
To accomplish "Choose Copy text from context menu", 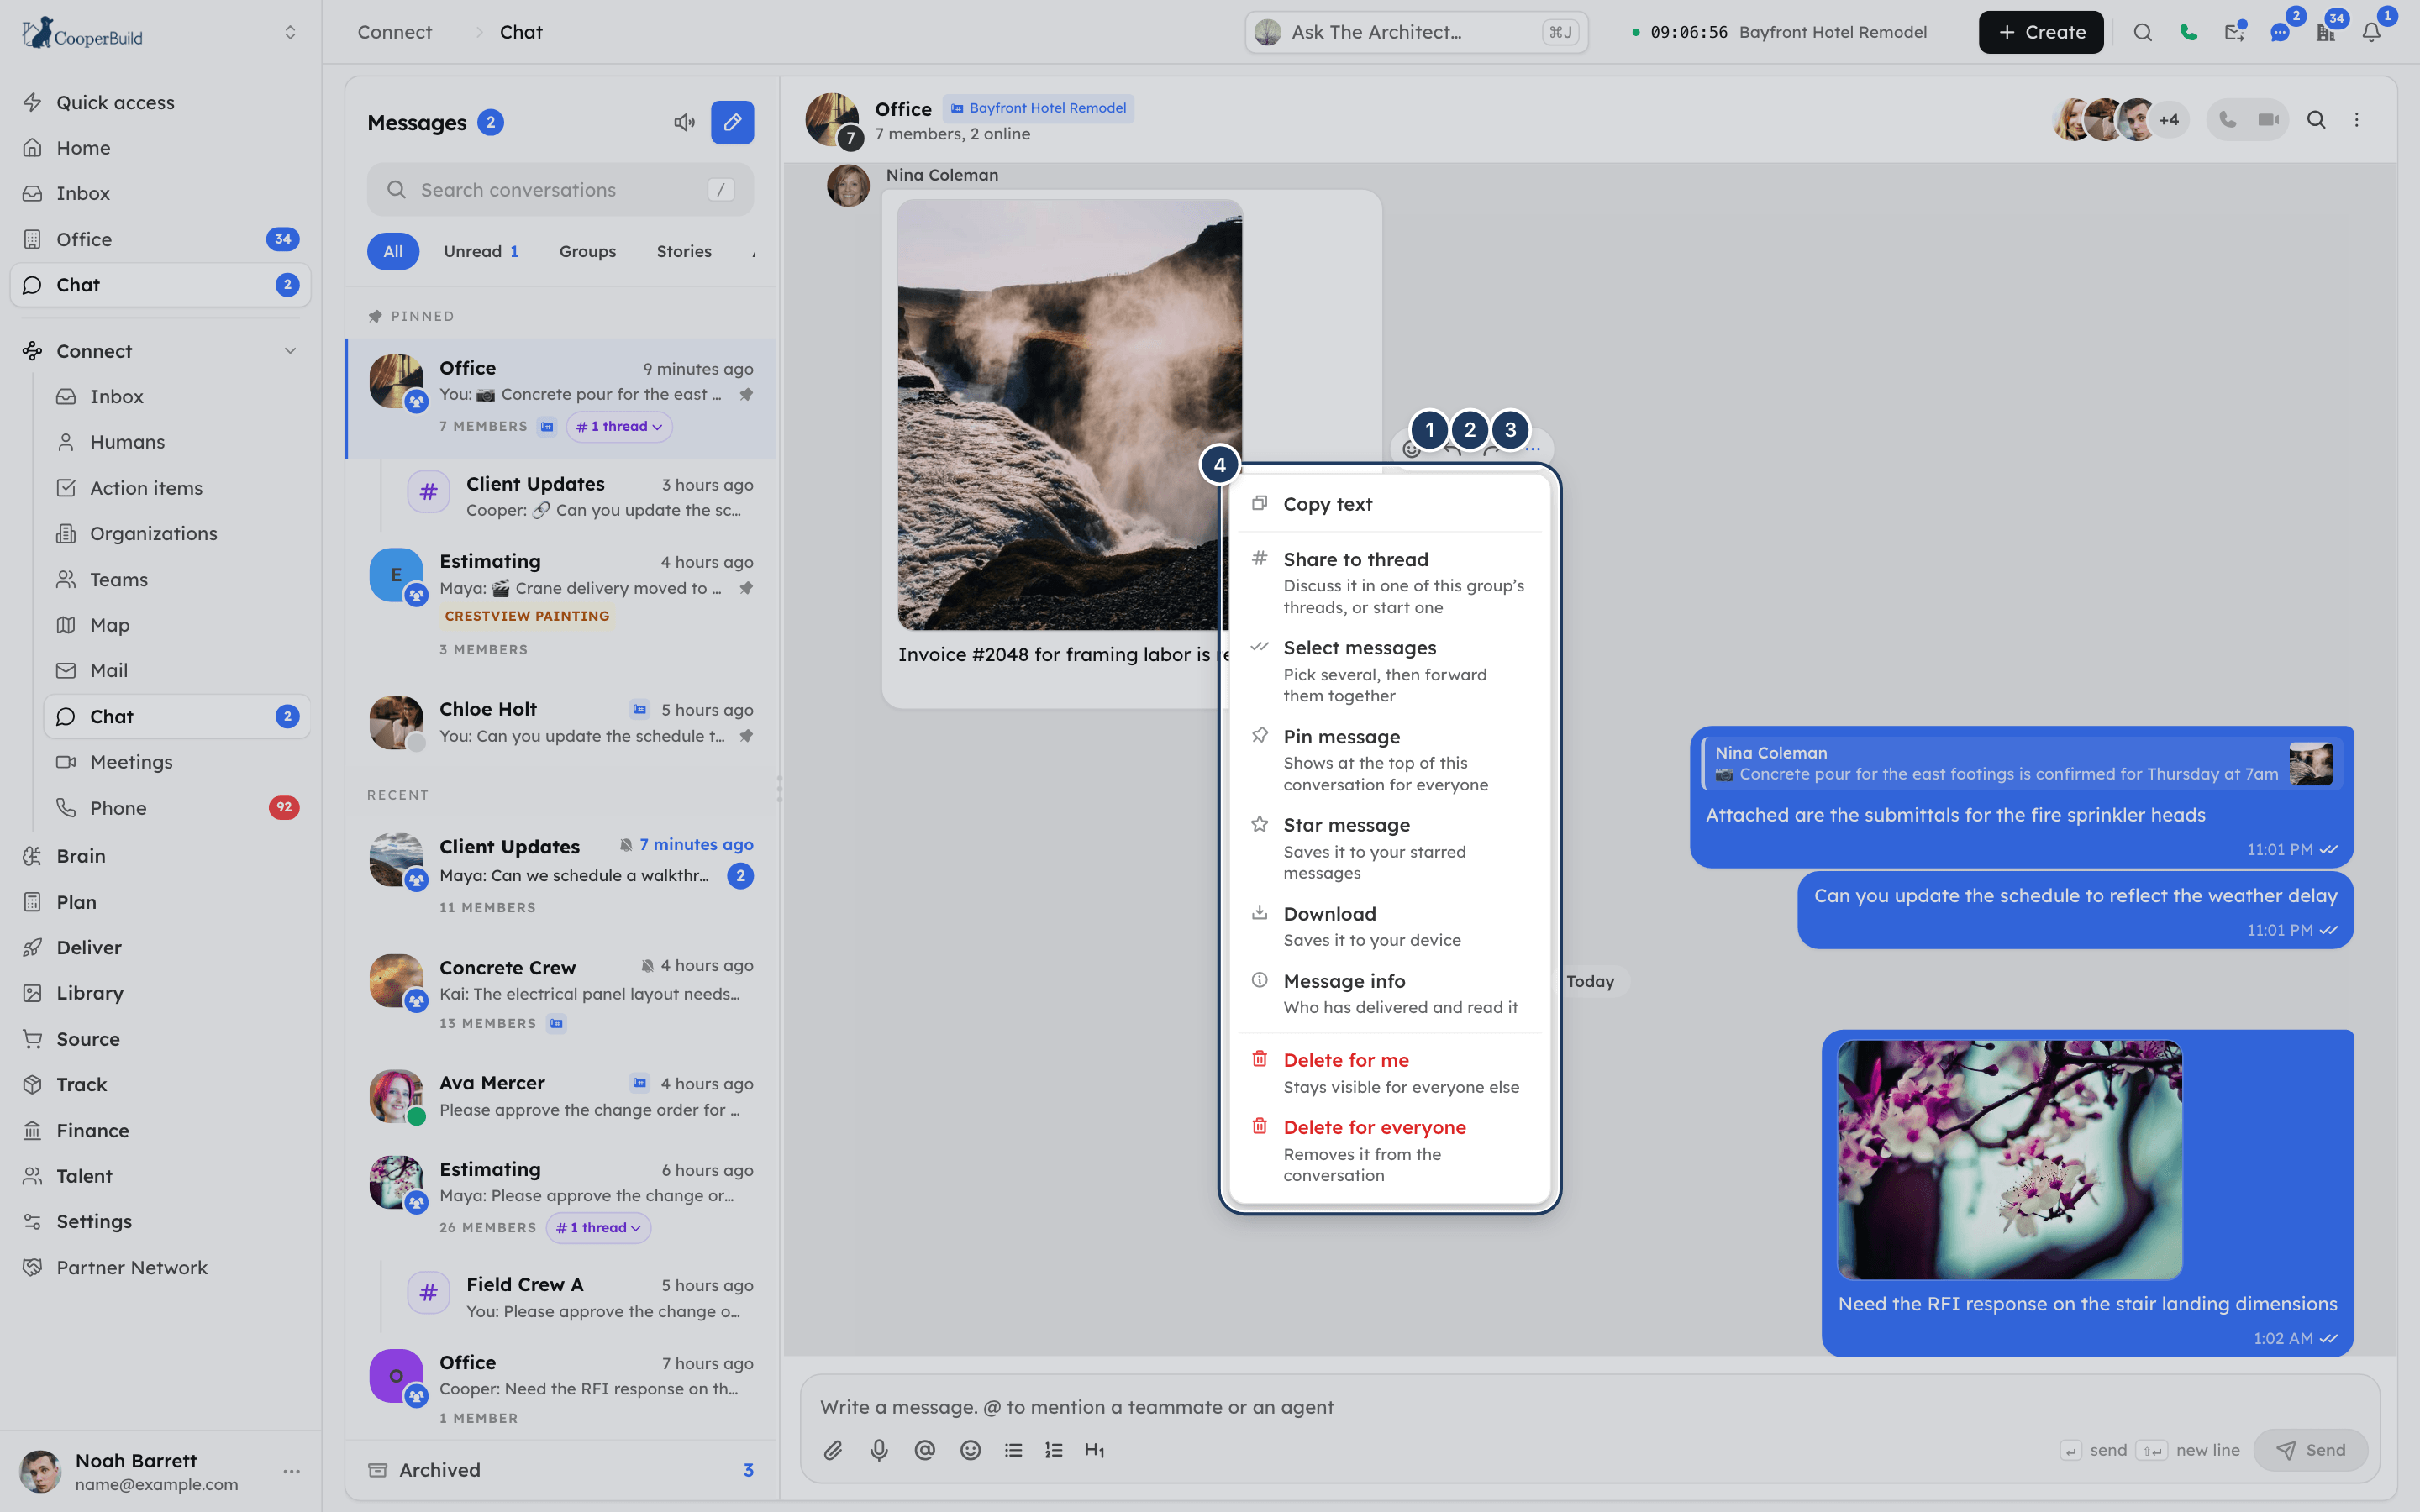I will 1389,504.
